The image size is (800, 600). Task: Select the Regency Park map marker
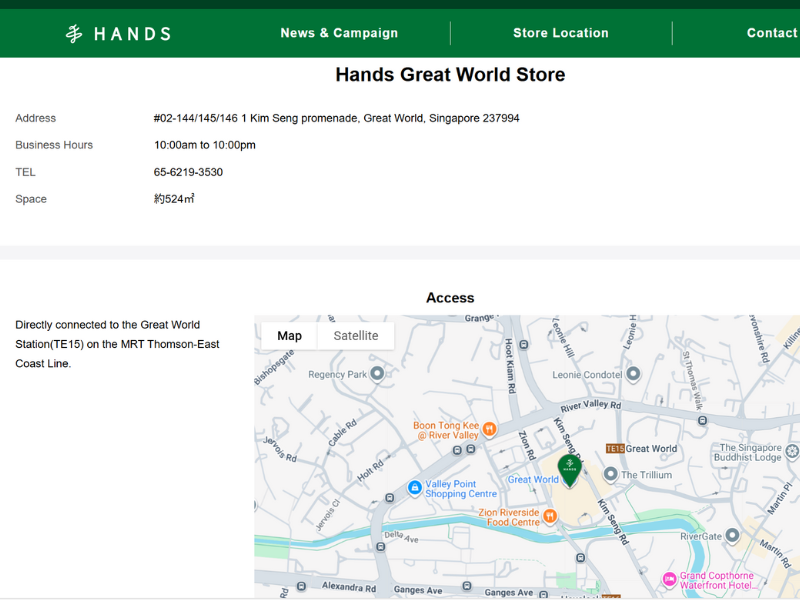point(377,374)
